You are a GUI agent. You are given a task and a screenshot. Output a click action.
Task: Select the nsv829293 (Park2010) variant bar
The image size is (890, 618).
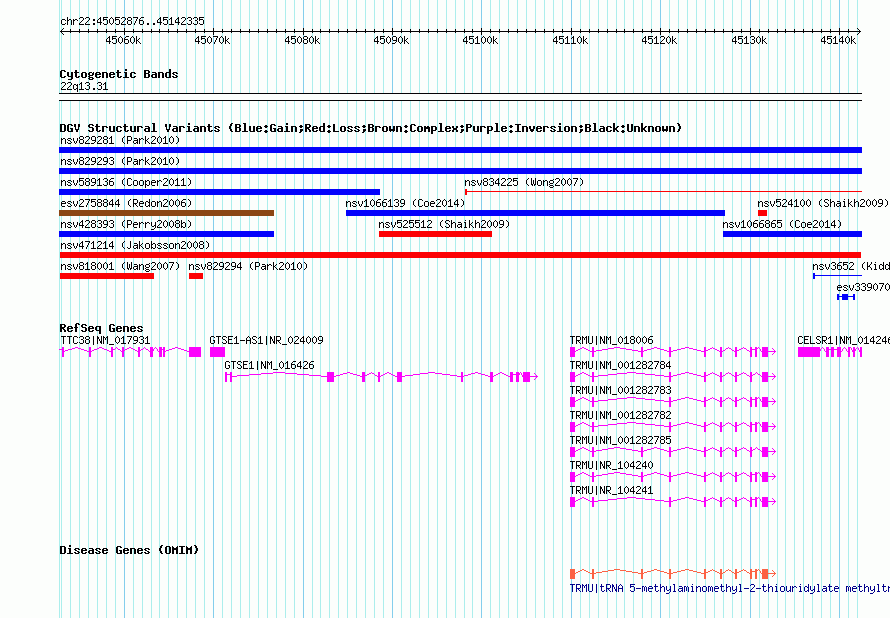[460, 171]
